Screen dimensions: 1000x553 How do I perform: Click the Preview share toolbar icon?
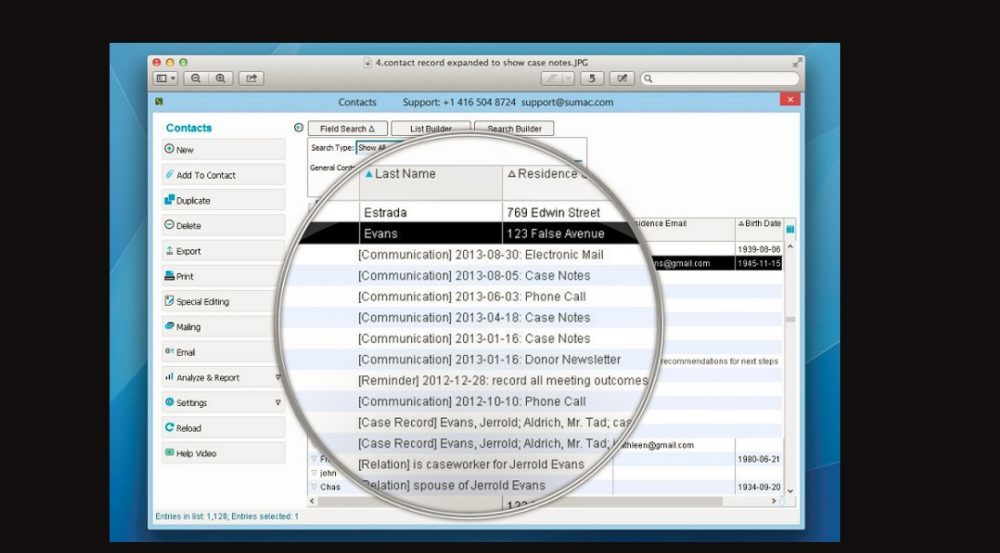pyautogui.click(x=251, y=78)
